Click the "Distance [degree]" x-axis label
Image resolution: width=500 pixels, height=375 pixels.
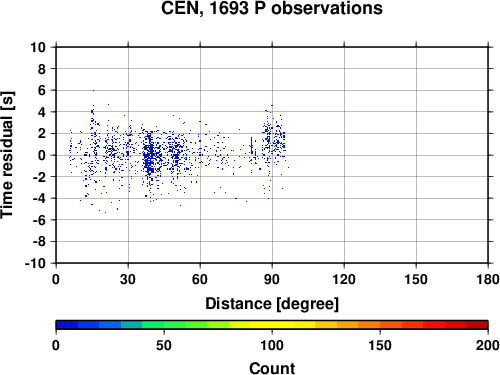(272, 304)
